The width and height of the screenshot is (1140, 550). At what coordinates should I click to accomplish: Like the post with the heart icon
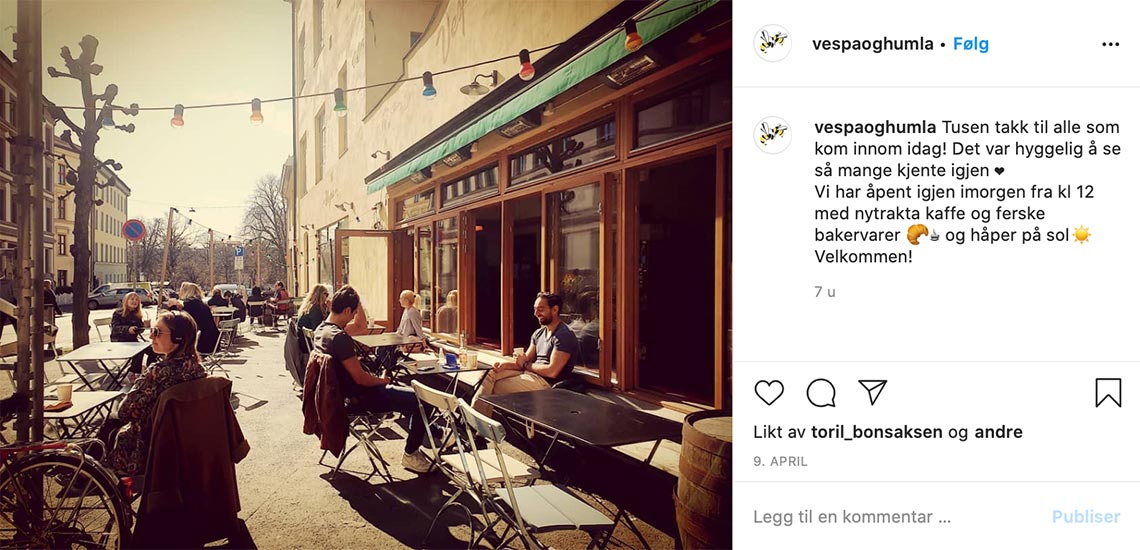pos(768,393)
